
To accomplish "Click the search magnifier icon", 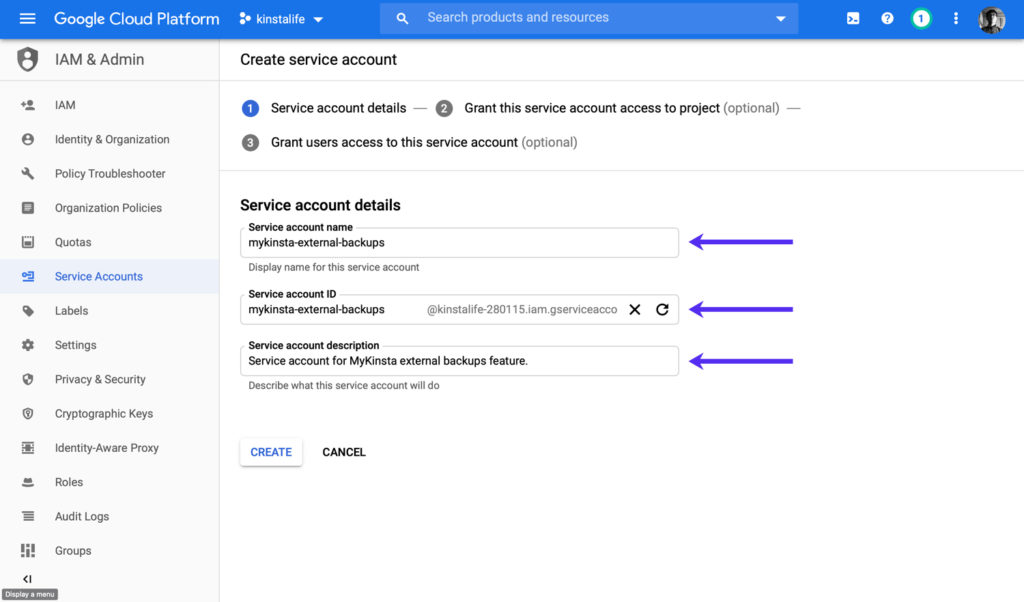I will (402, 18).
